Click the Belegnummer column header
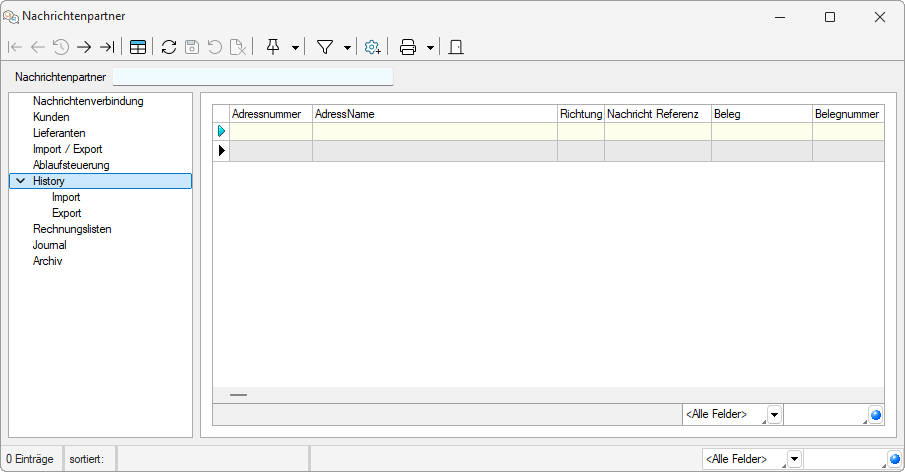Image resolution: width=905 pixels, height=472 pixels. (x=847, y=114)
